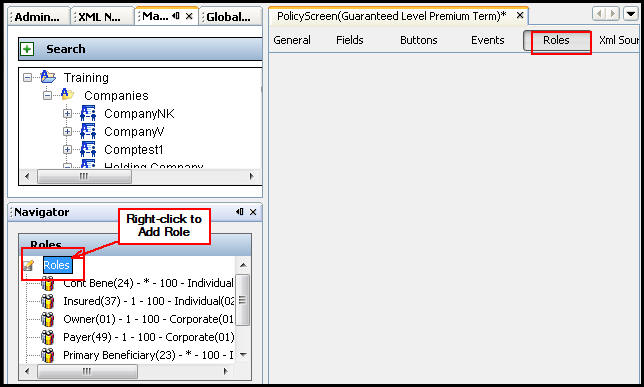The height and width of the screenshot is (387, 644).
Task: Click the Payer(49) role icon
Action: [x=48, y=337]
